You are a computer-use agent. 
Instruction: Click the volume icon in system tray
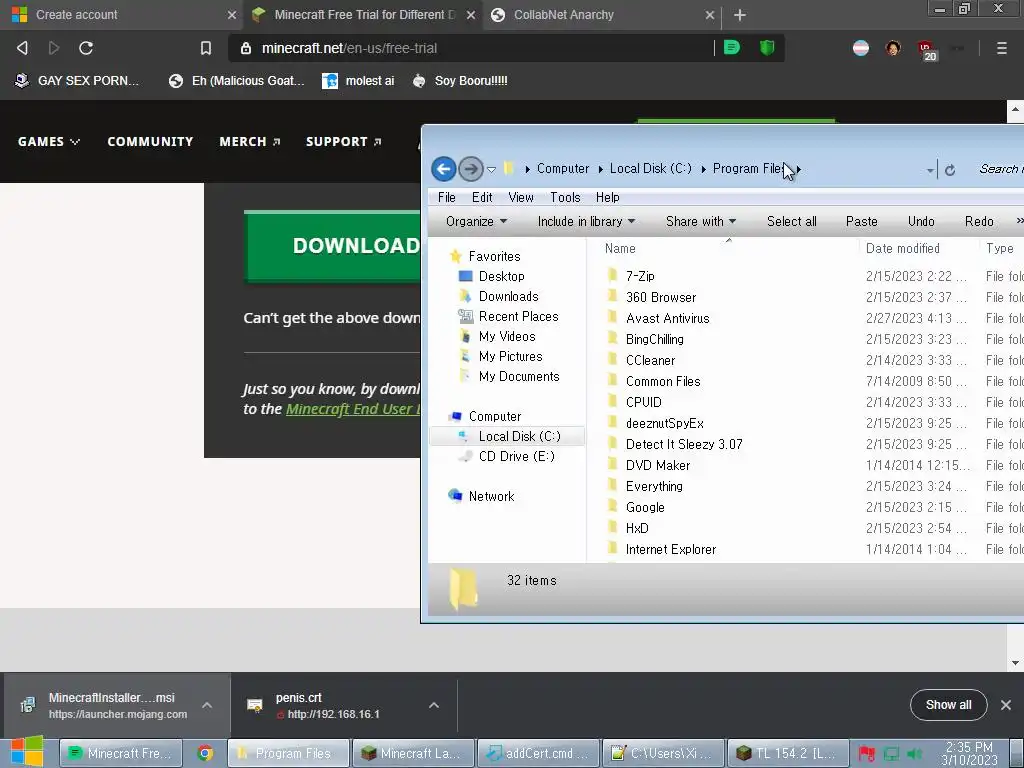click(x=914, y=754)
